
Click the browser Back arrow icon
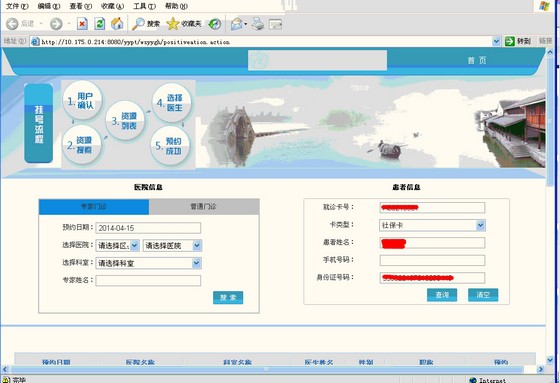tap(12, 24)
